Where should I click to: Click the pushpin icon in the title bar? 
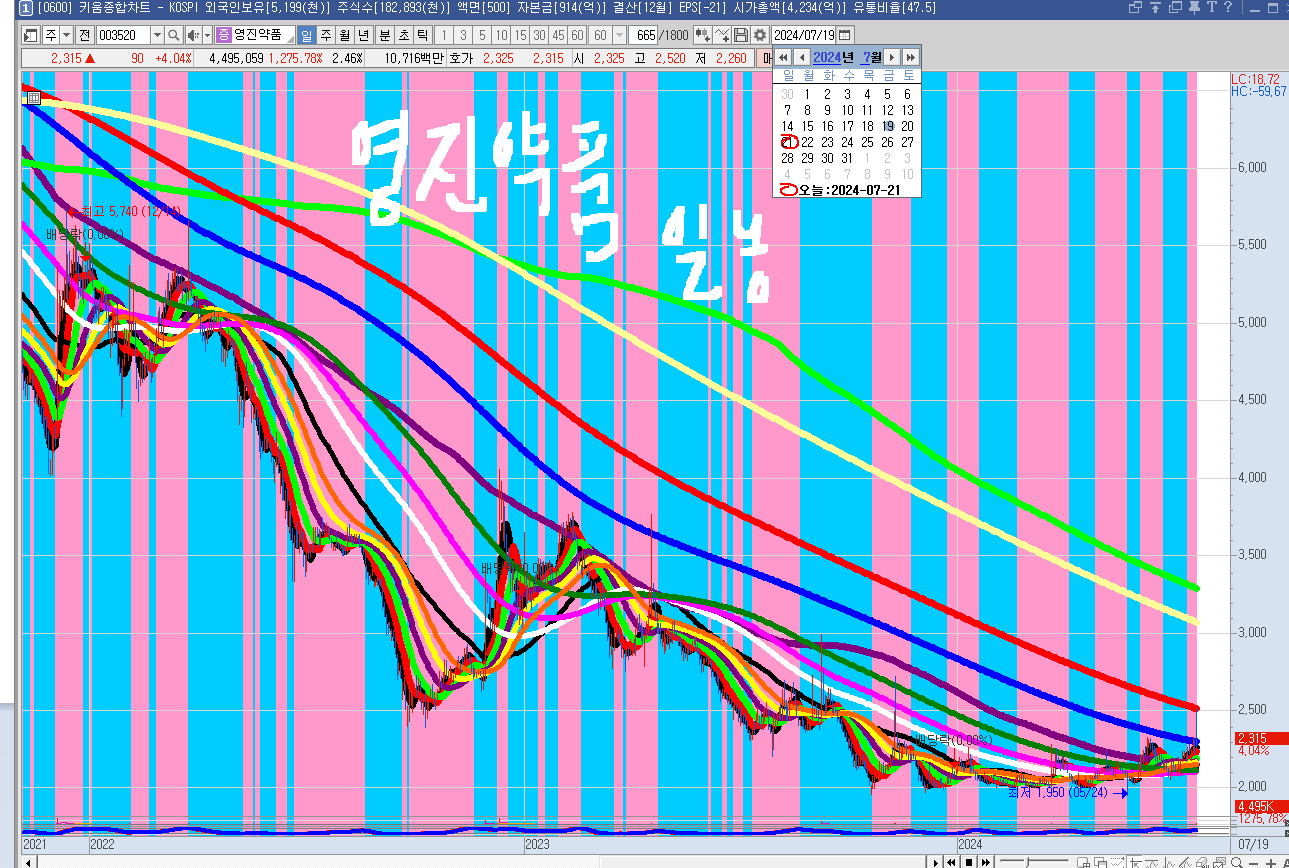click(x=1193, y=8)
